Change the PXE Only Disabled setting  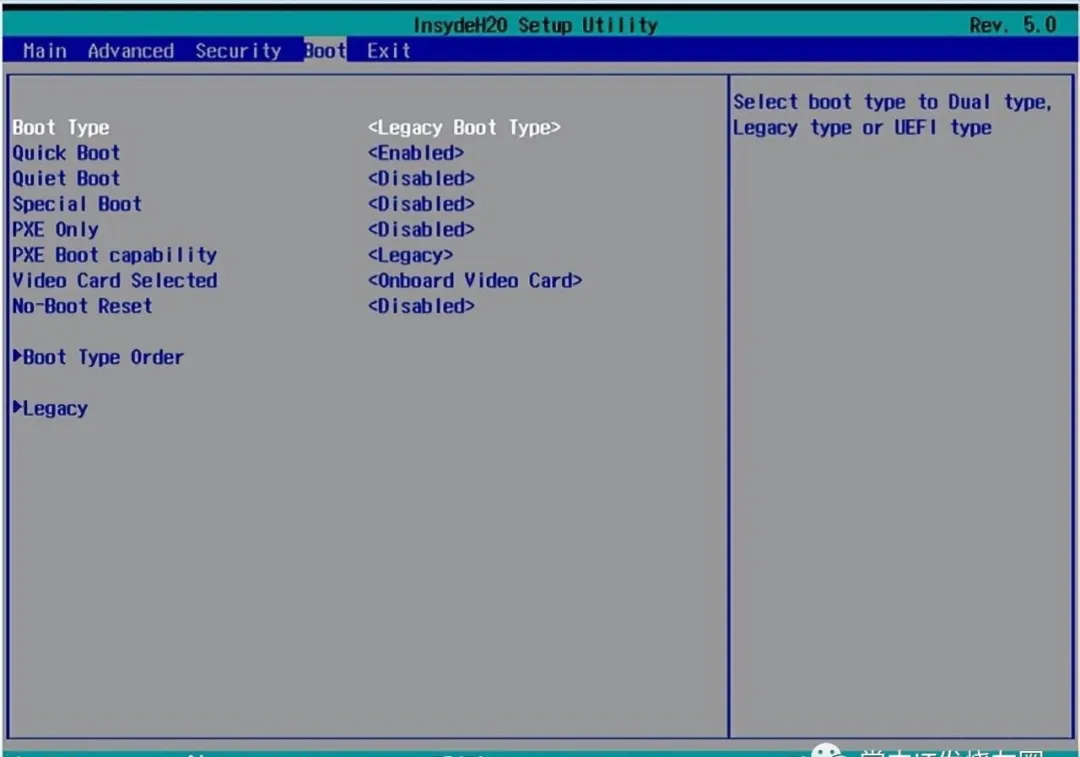pos(421,229)
